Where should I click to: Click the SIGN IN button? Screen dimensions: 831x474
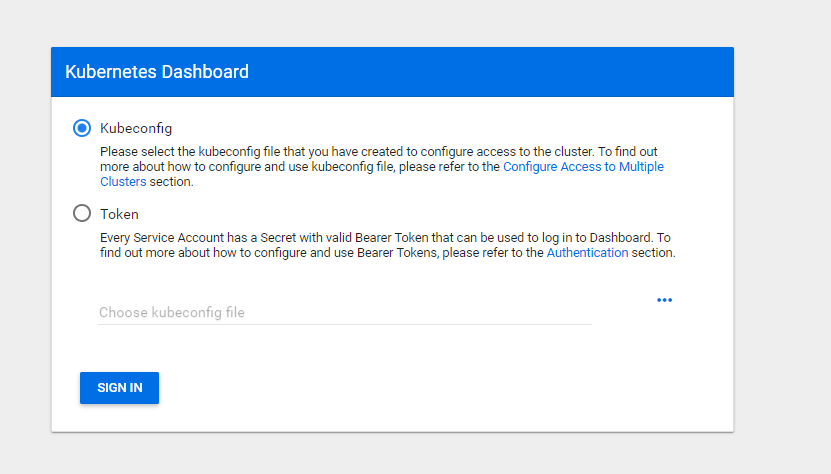pos(119,388)
